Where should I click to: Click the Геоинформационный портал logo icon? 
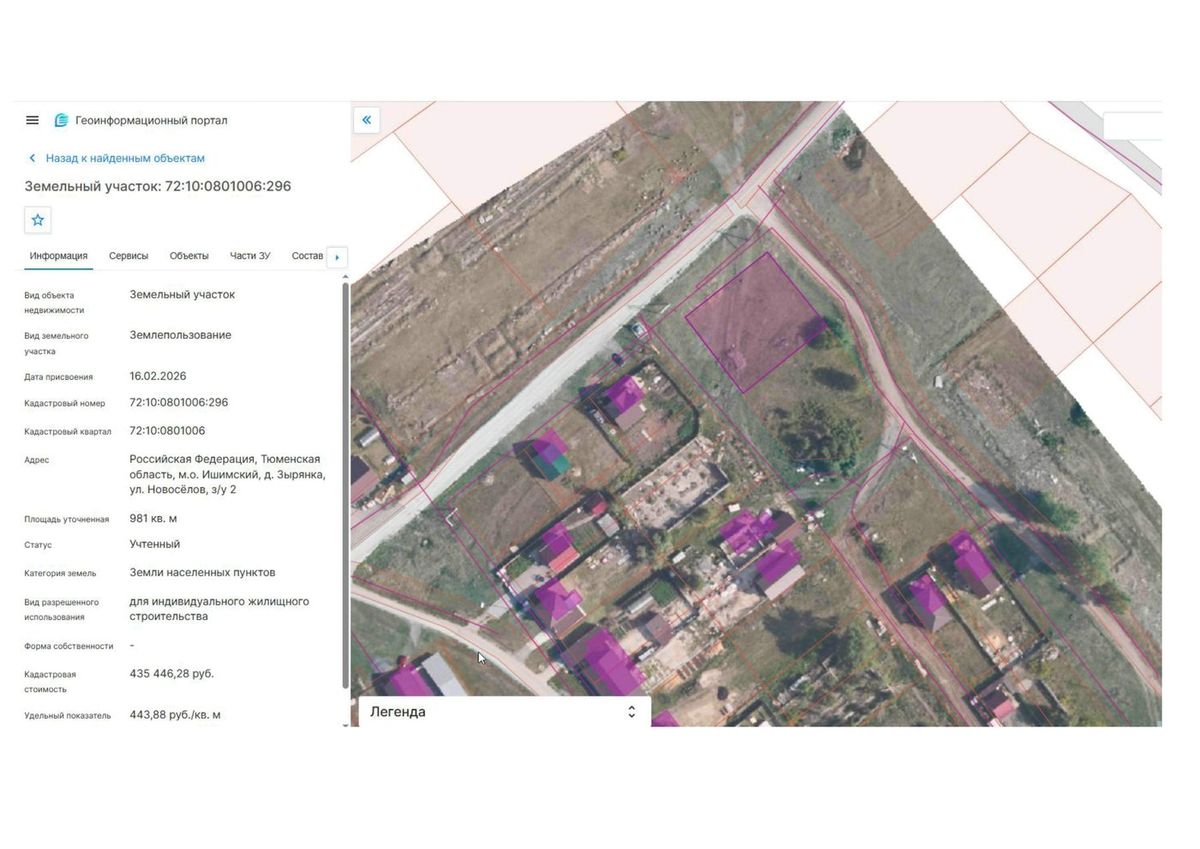click(61, 120)
